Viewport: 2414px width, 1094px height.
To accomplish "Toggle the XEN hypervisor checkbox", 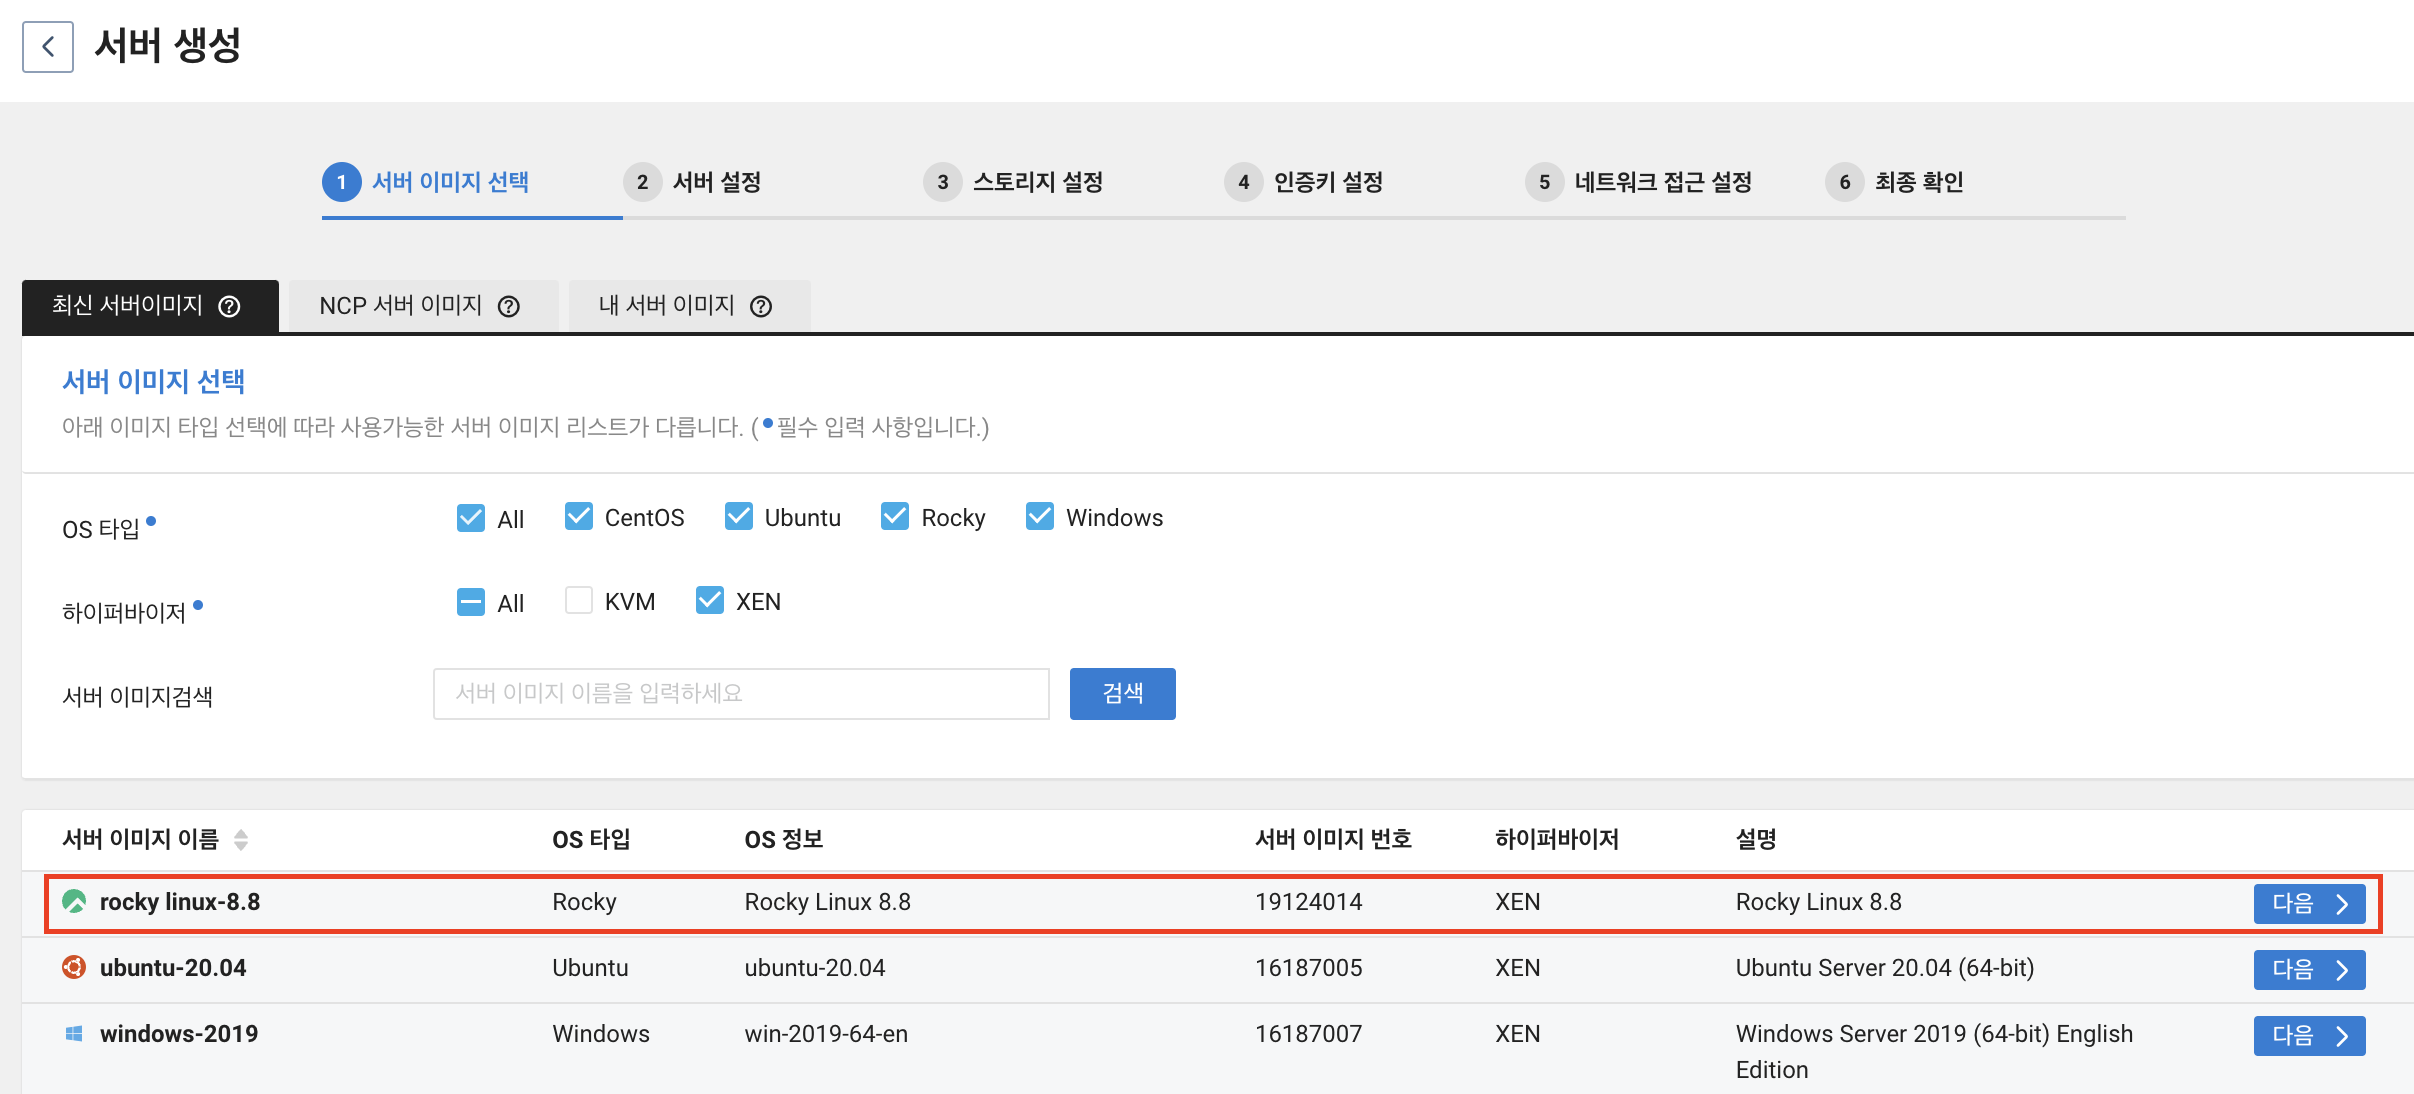I will tap(710, 600).
